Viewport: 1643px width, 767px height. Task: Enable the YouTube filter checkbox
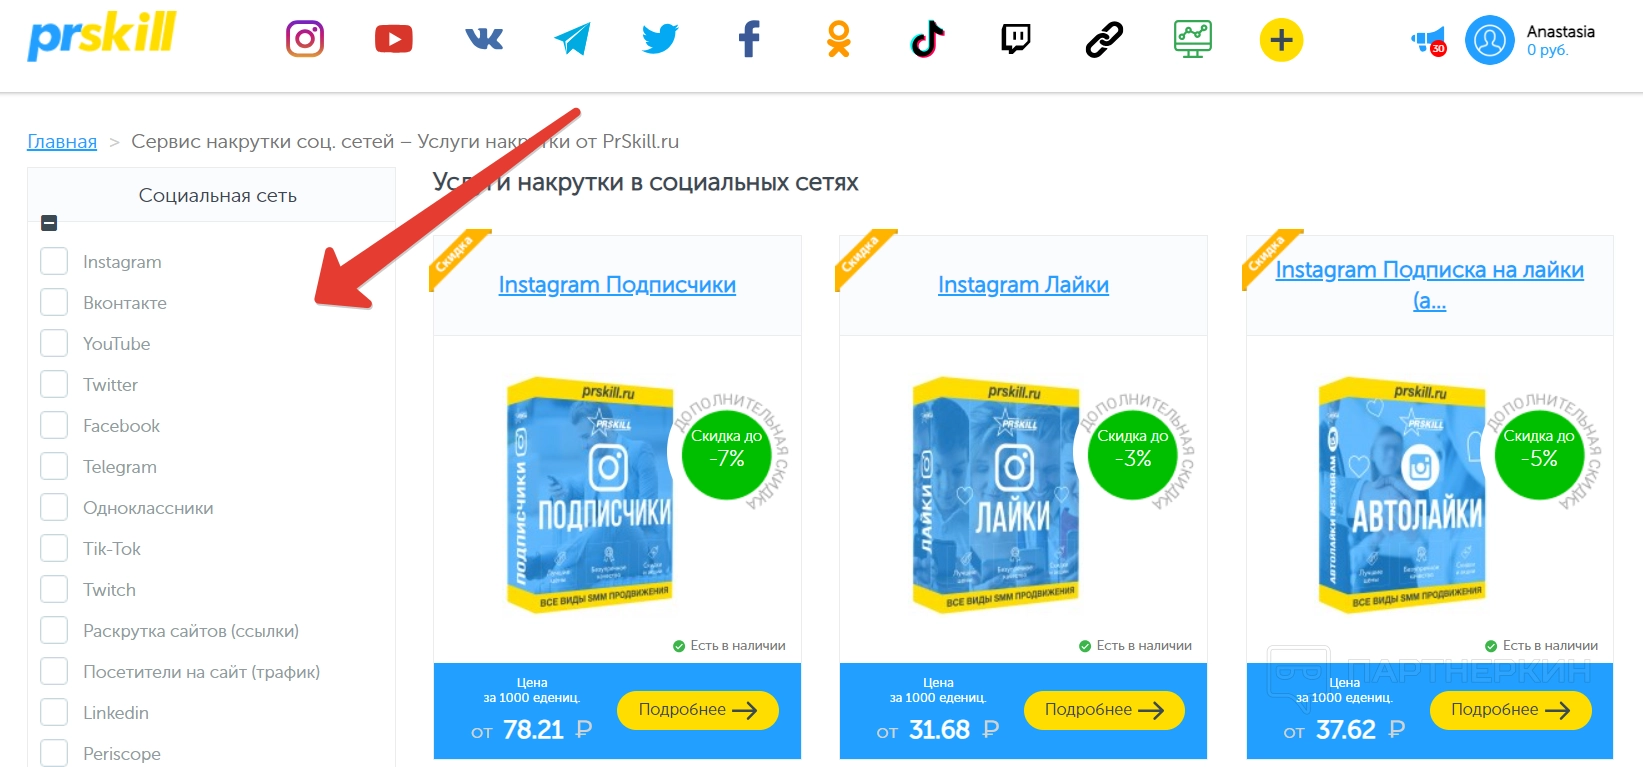tap(54, 343)
